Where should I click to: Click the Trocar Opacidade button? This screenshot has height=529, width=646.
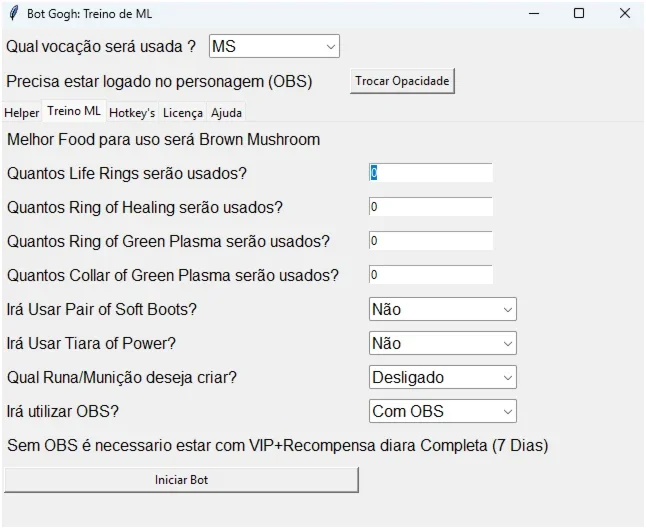tap(402, 81)
